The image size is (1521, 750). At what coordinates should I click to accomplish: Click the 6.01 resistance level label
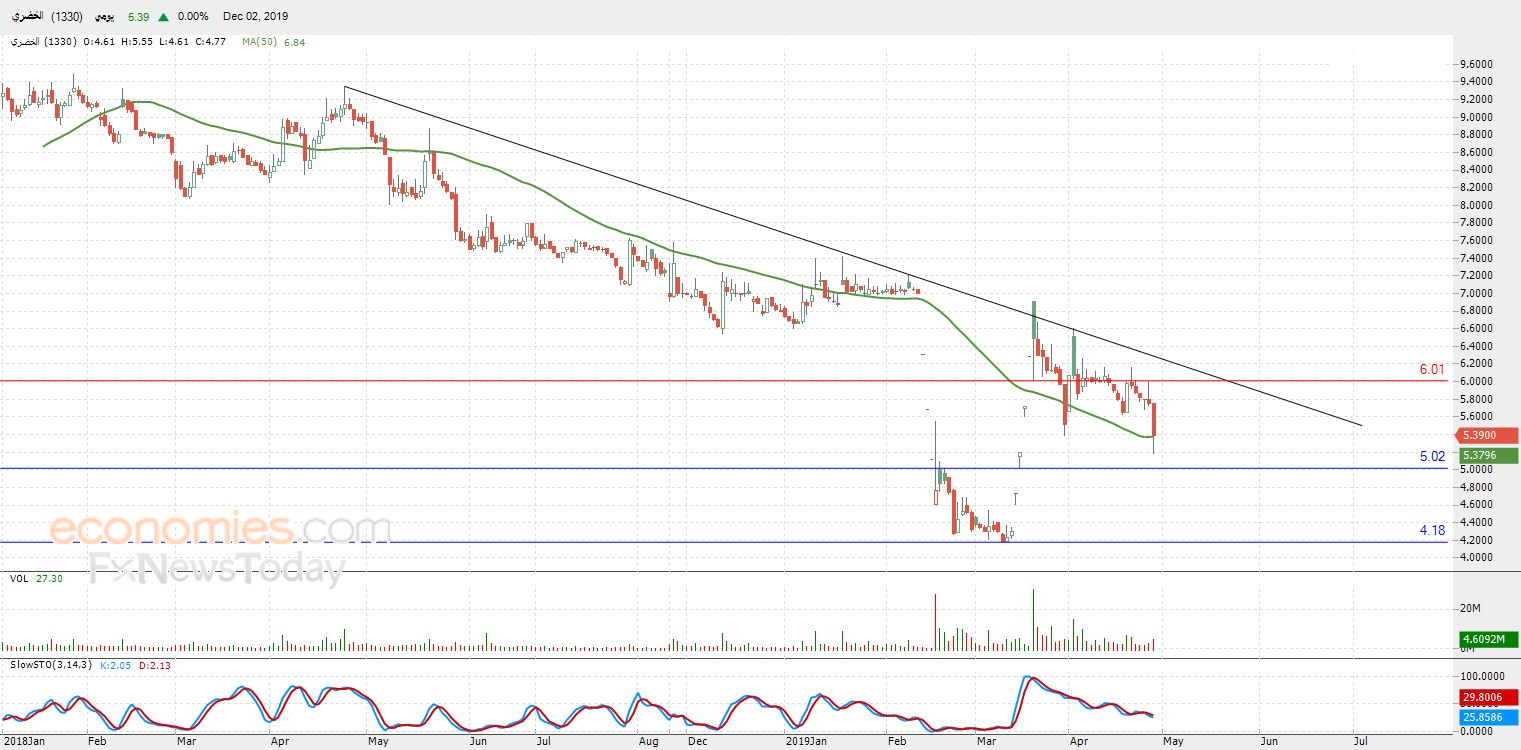tap(1432, 369)
